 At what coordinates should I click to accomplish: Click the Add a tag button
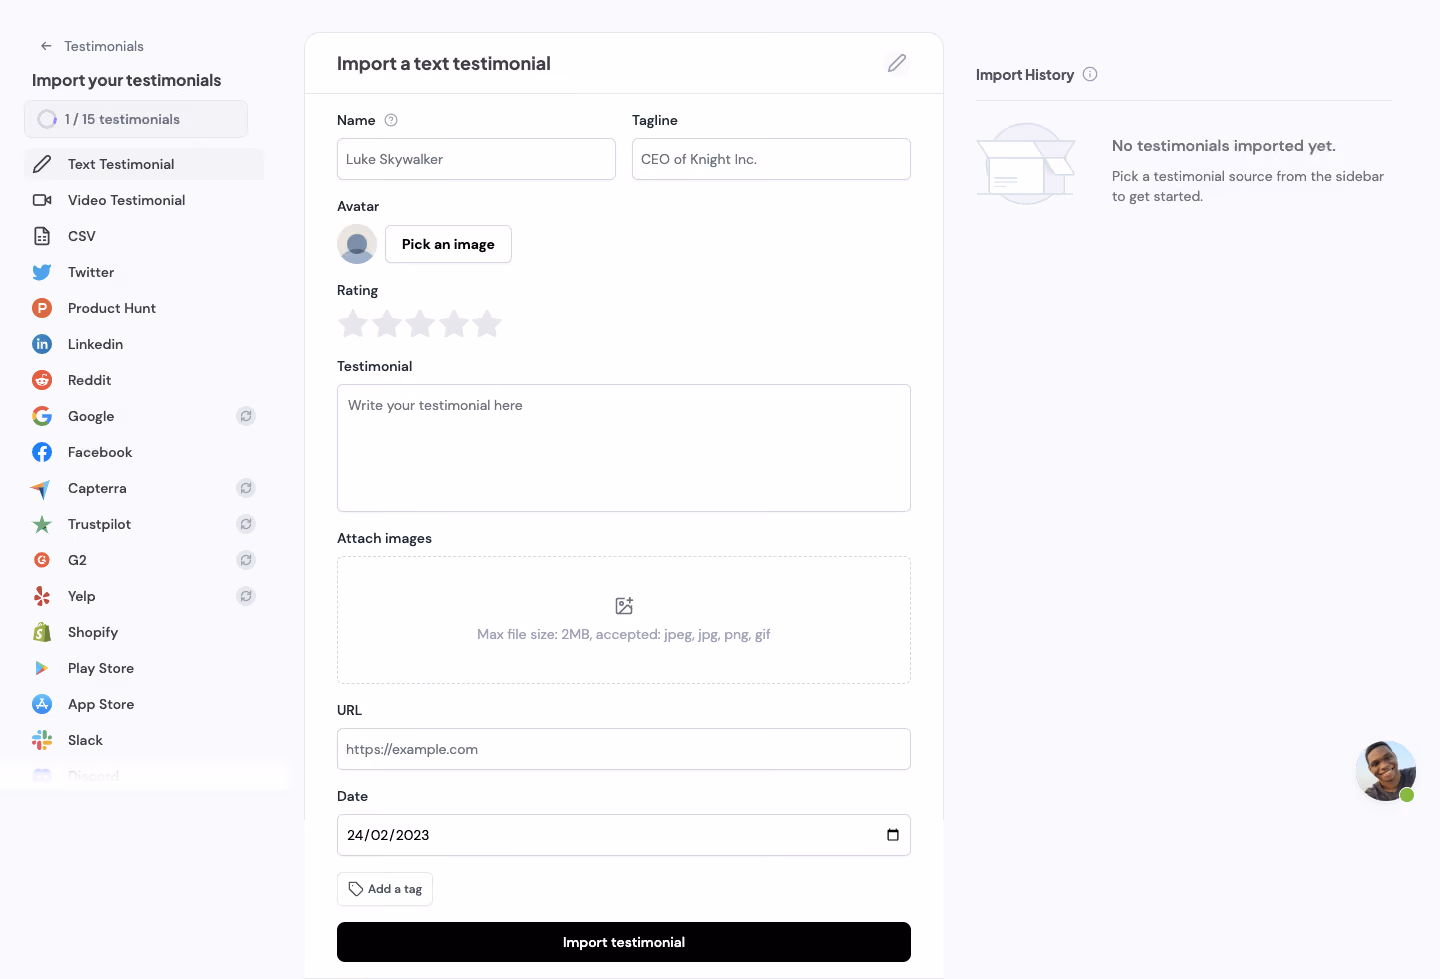pyautogui.click(x=385, y=889)
